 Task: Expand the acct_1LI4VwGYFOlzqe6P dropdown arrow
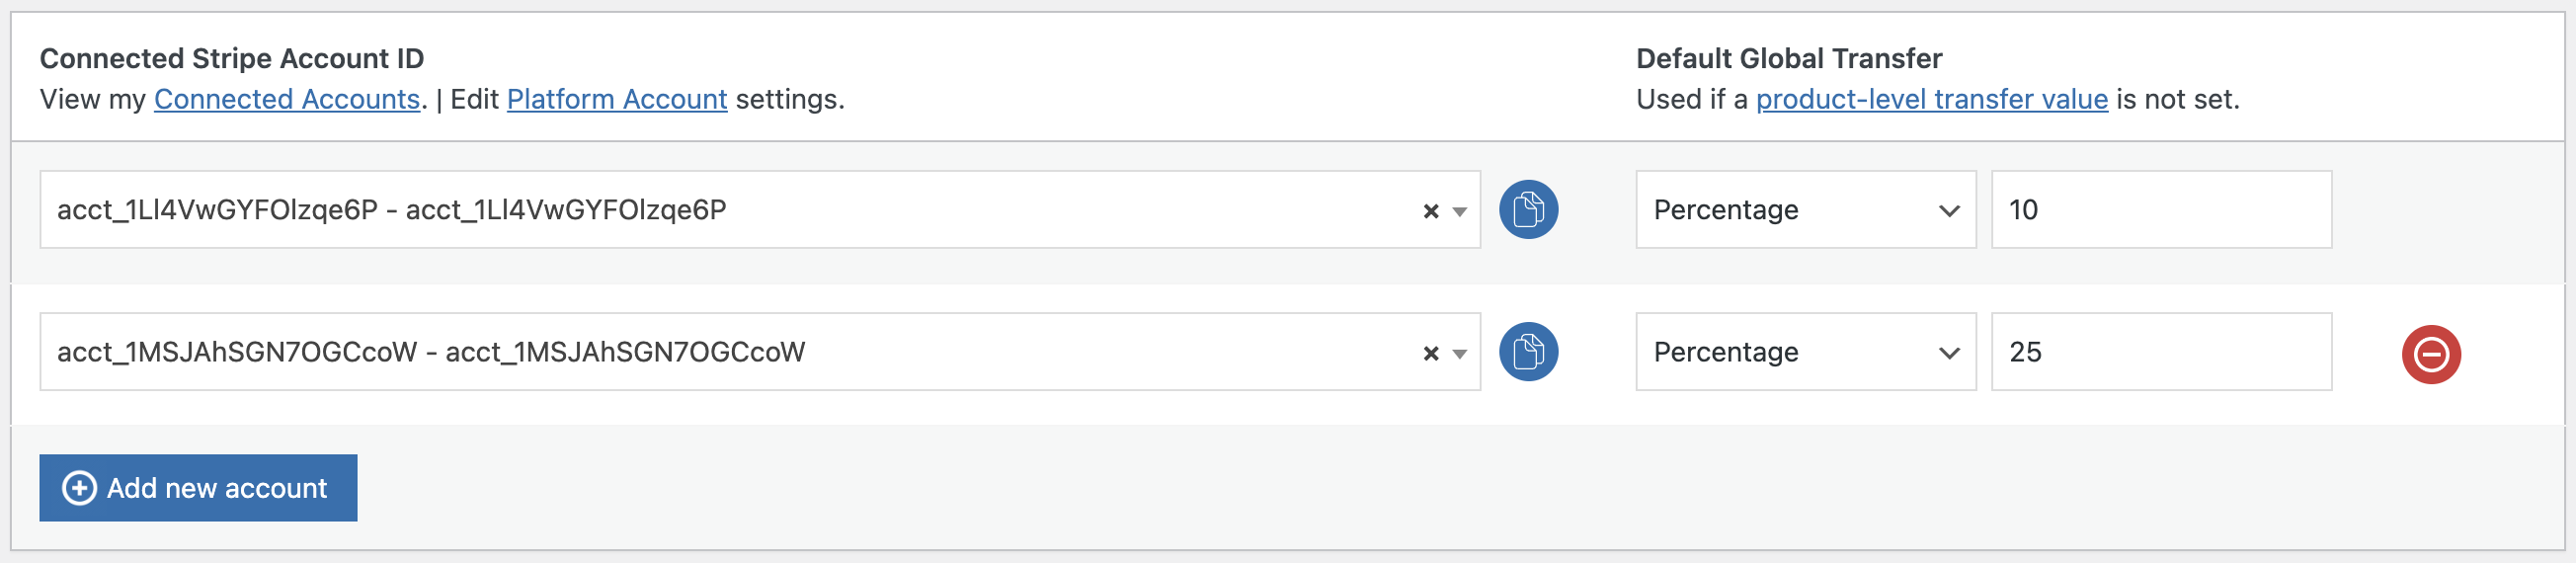[x=1459, y=211]
